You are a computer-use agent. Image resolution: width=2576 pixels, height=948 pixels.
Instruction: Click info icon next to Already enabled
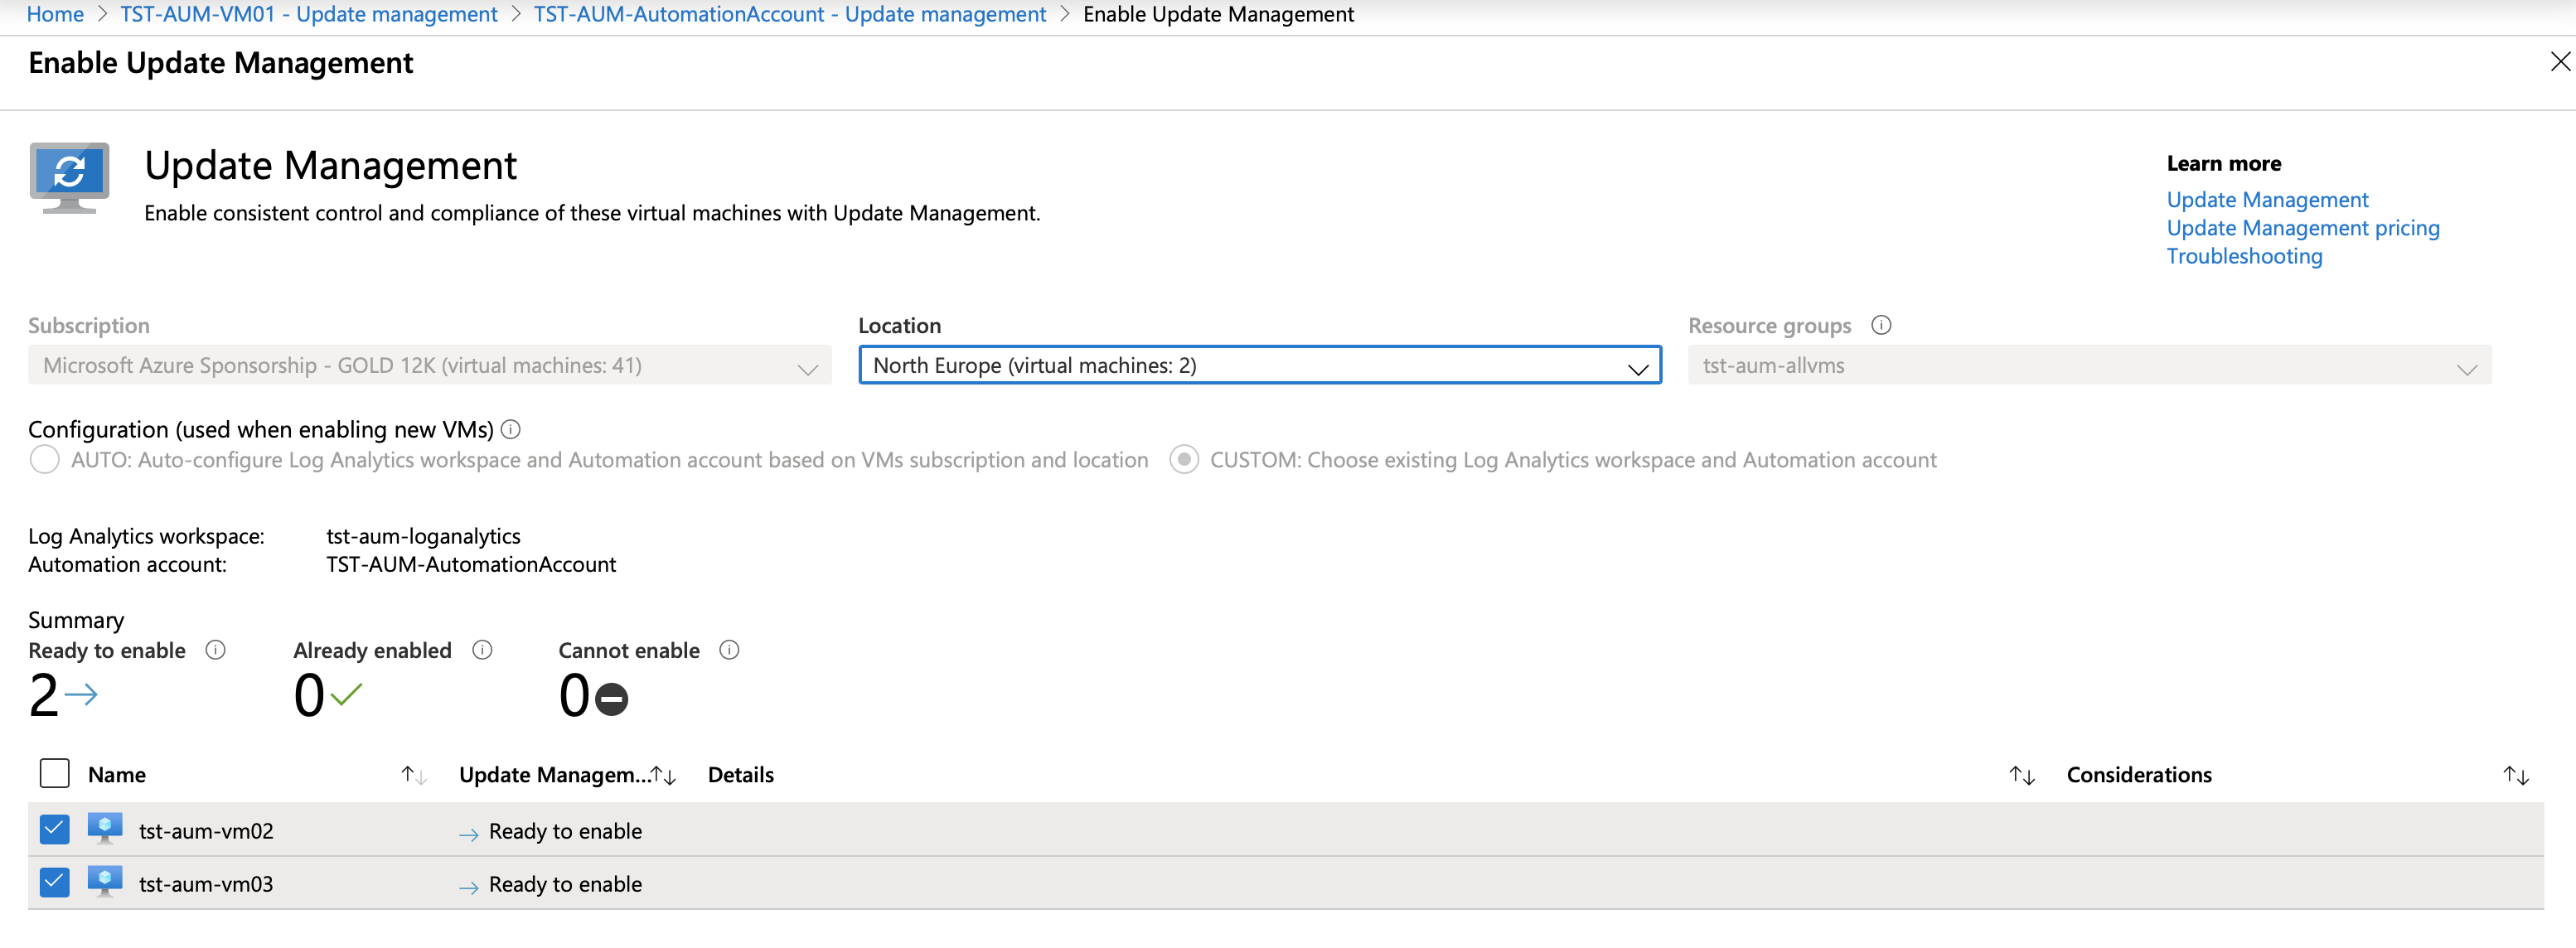click(482, 650)
